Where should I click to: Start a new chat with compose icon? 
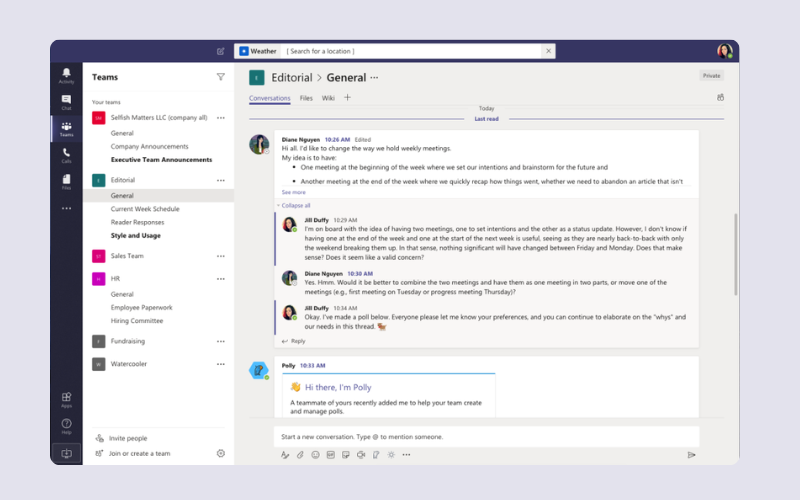click(x=221, y=51)
